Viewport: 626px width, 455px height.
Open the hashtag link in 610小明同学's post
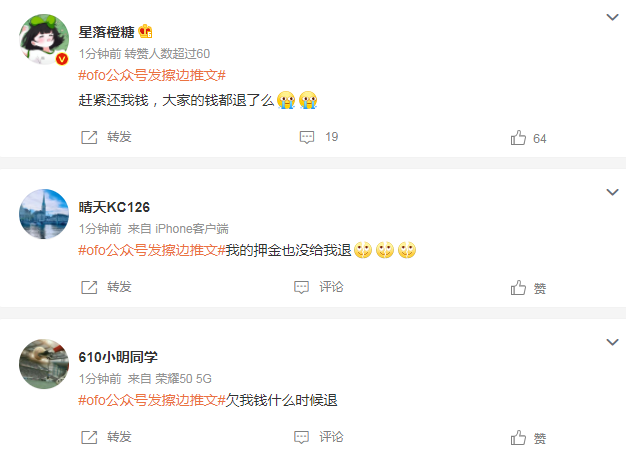coord(152,400)
